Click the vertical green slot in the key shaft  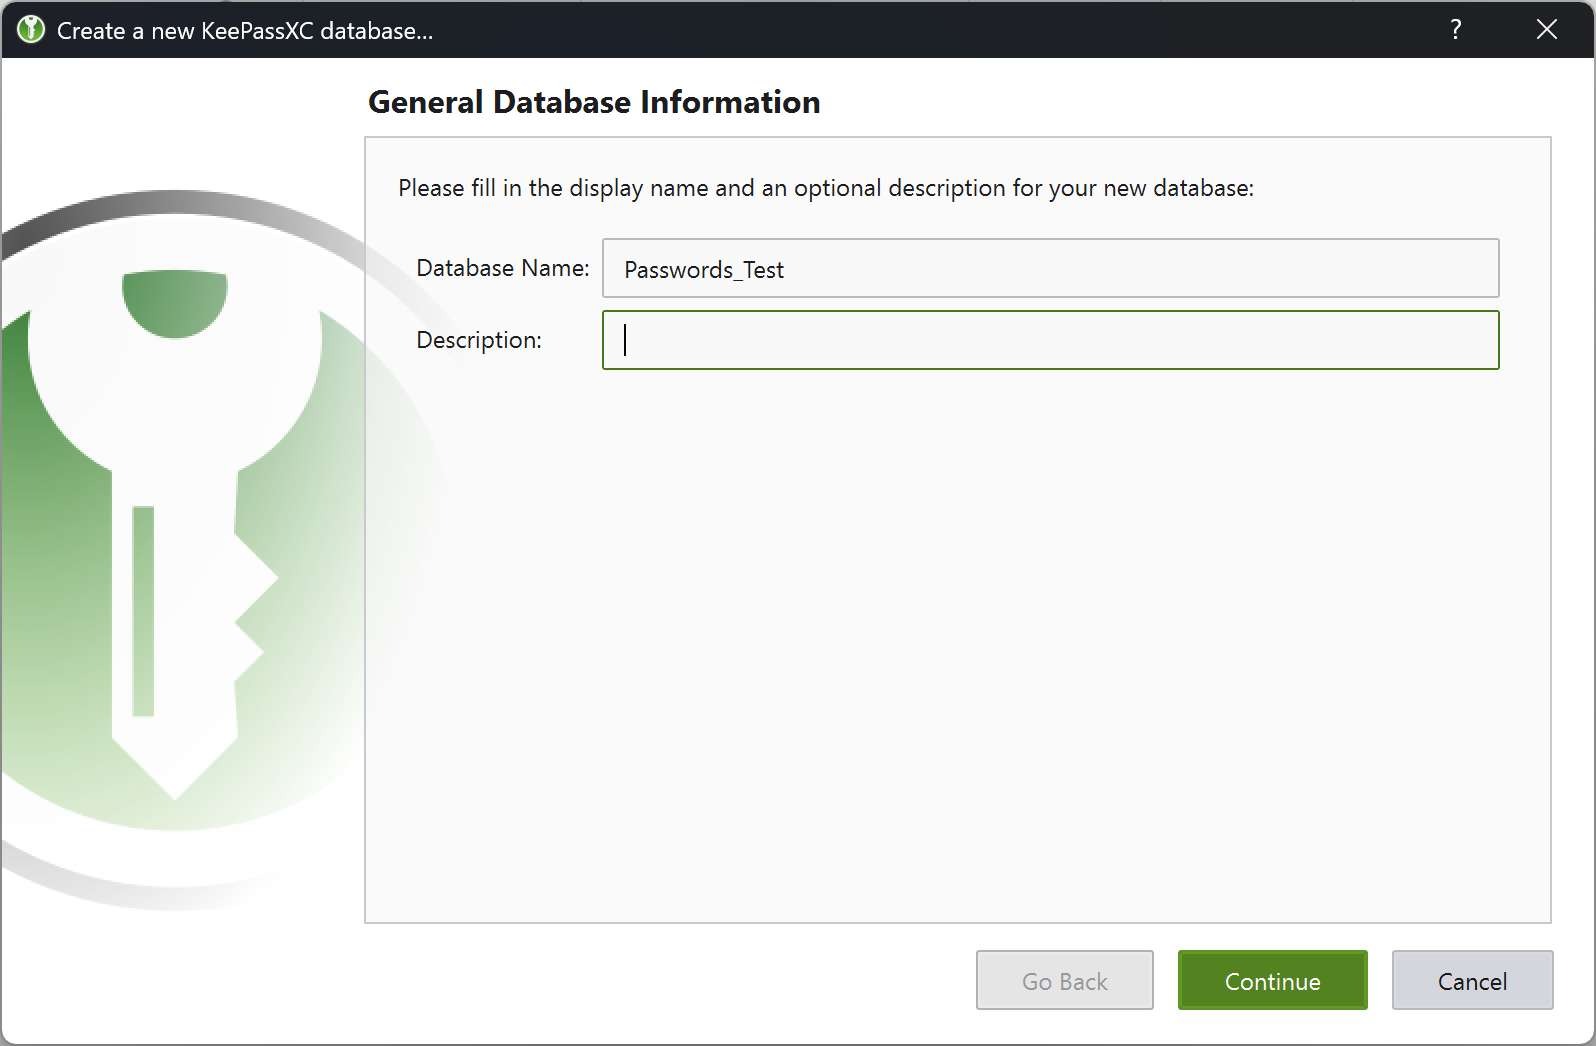[x=143, y=610]
